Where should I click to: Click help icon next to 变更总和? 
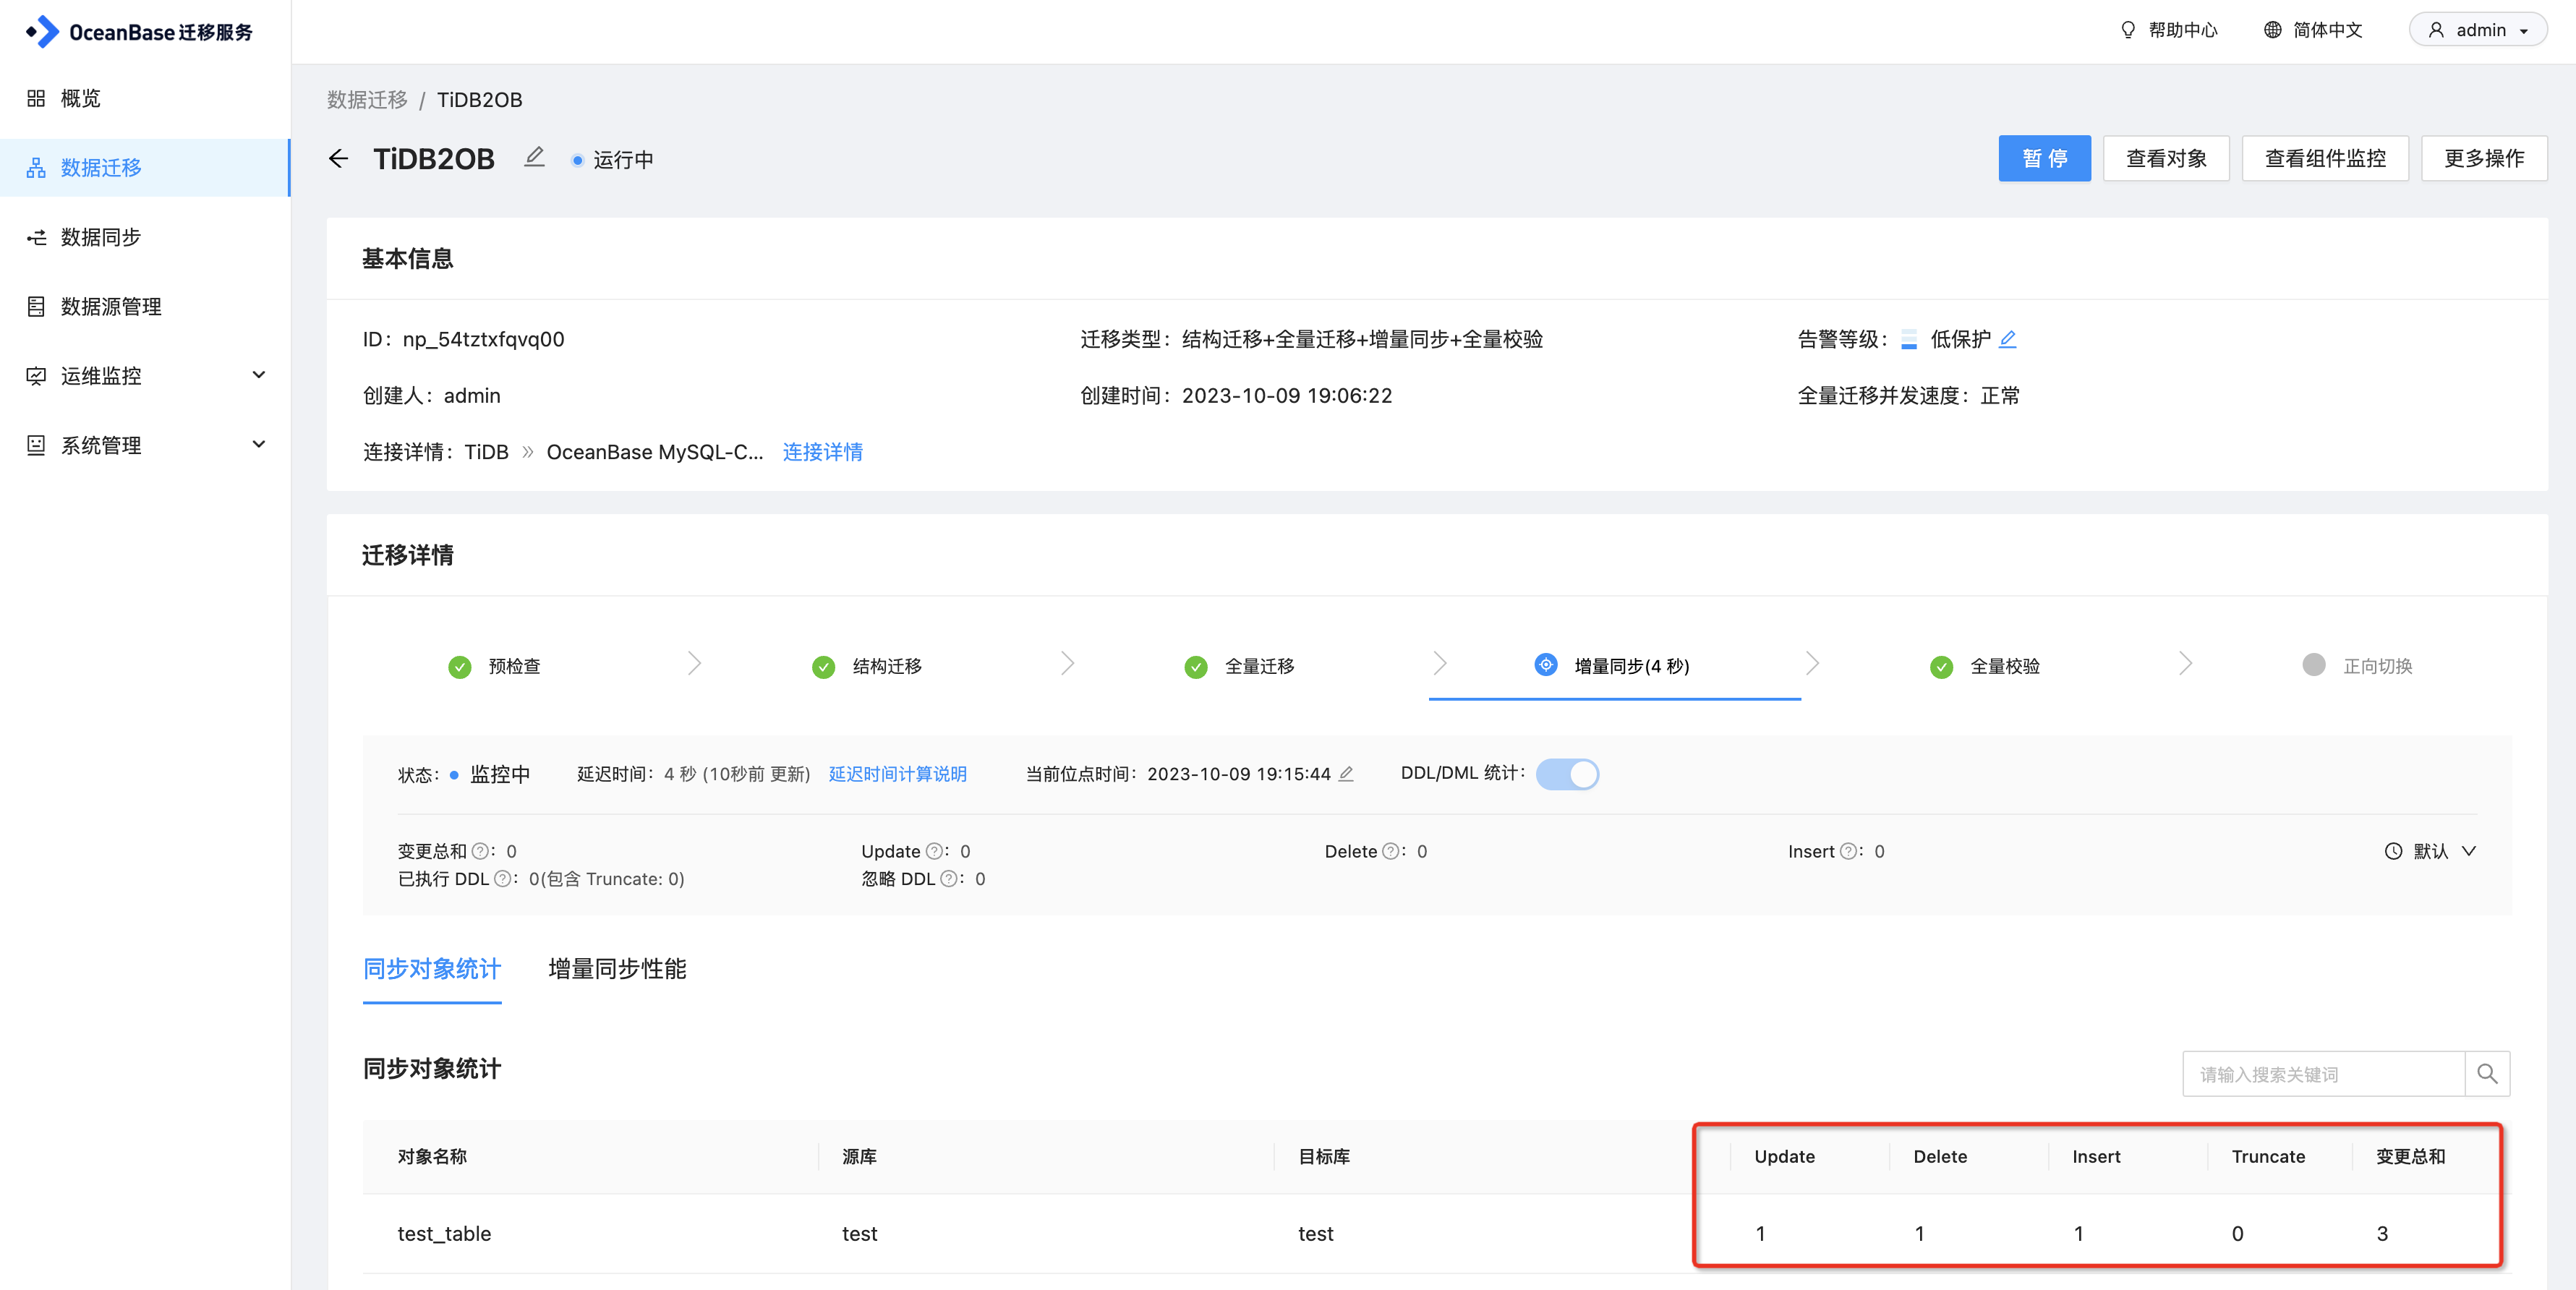480,851
